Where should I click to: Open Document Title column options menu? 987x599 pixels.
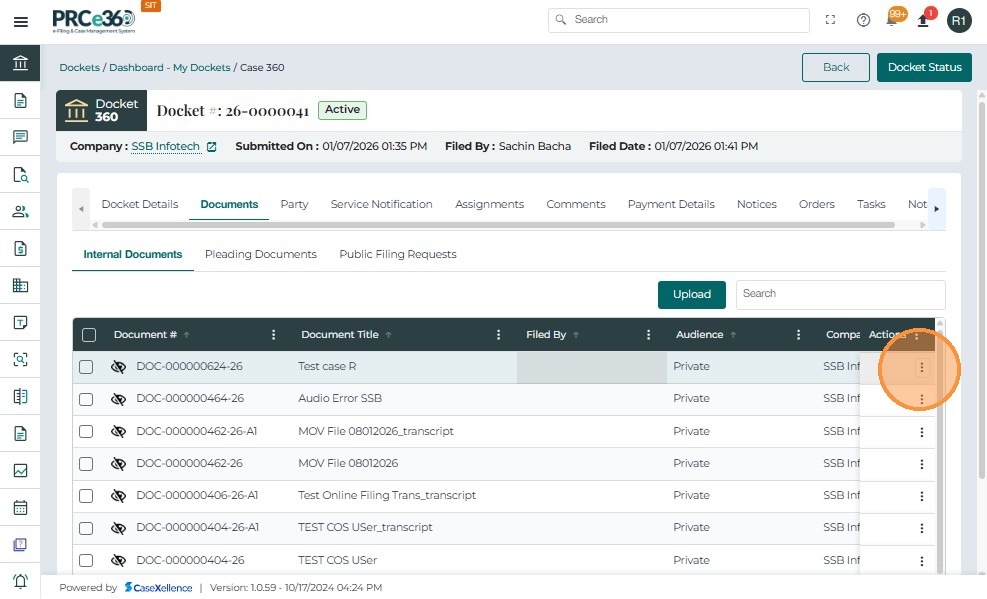pos(498,335)
